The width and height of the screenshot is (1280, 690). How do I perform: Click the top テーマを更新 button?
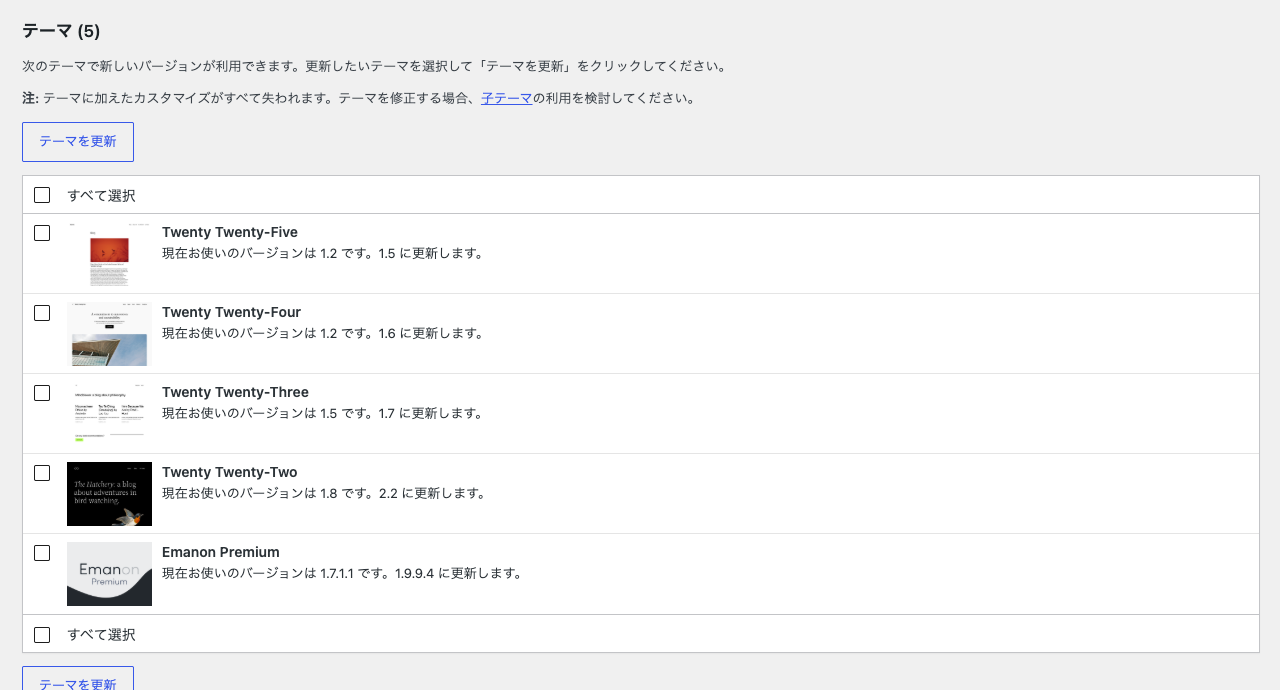78,142
